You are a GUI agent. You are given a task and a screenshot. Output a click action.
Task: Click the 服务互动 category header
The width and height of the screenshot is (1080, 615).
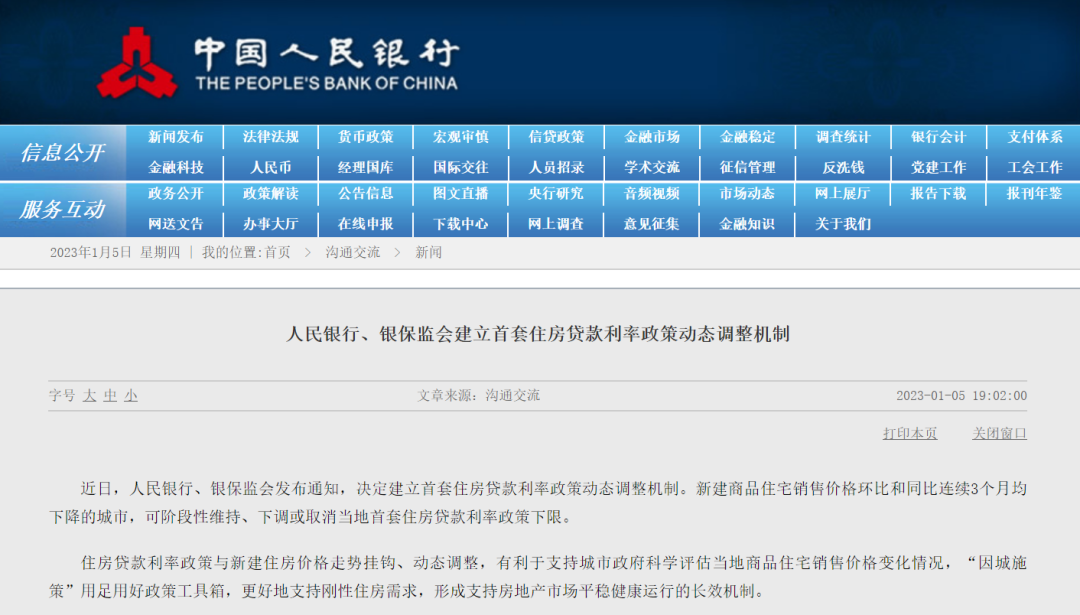[x=63, y=209]
